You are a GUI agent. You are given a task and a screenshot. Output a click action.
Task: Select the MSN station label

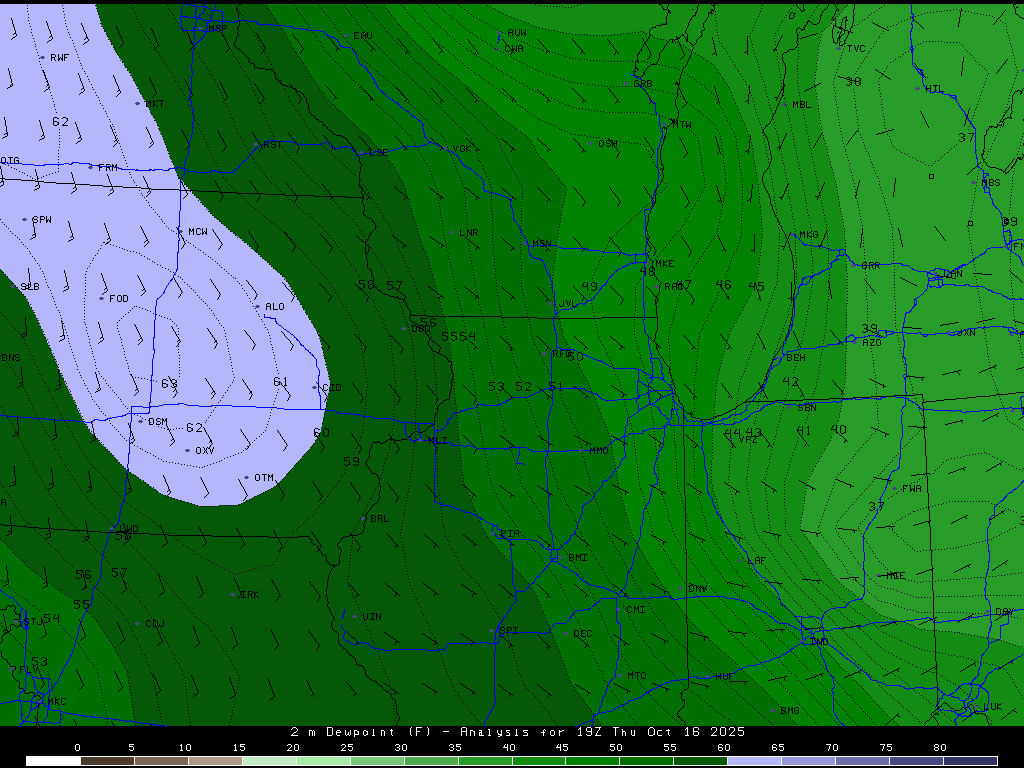click(541, 244)
